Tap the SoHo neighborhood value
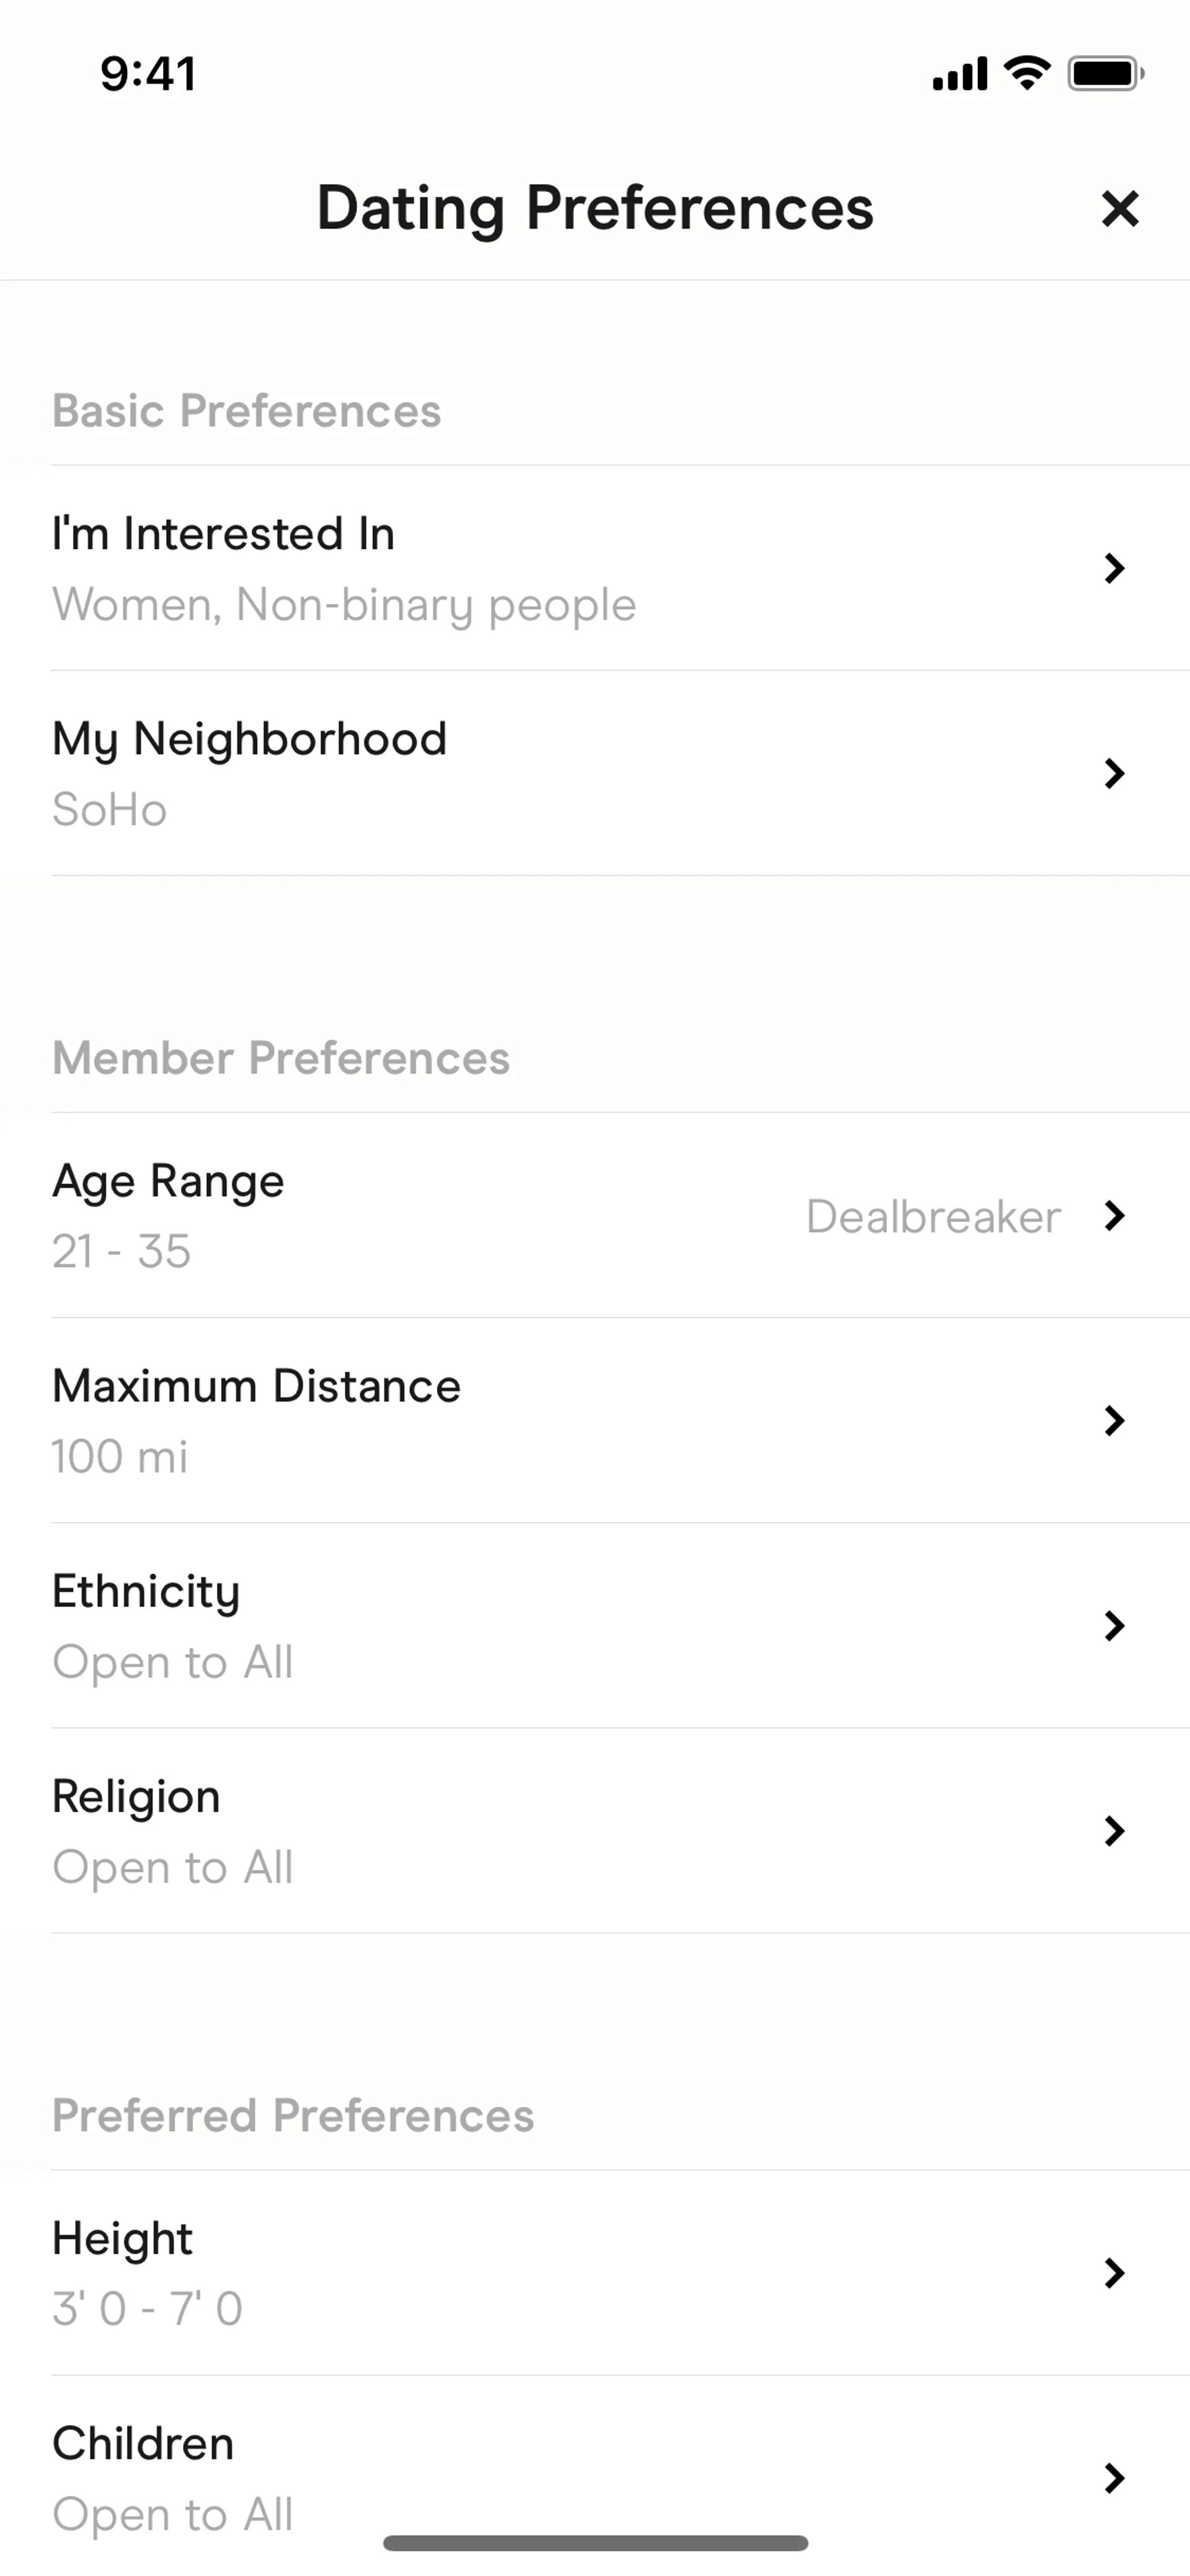Viewport: 1190px width, 2576px height. pos(110,810)
